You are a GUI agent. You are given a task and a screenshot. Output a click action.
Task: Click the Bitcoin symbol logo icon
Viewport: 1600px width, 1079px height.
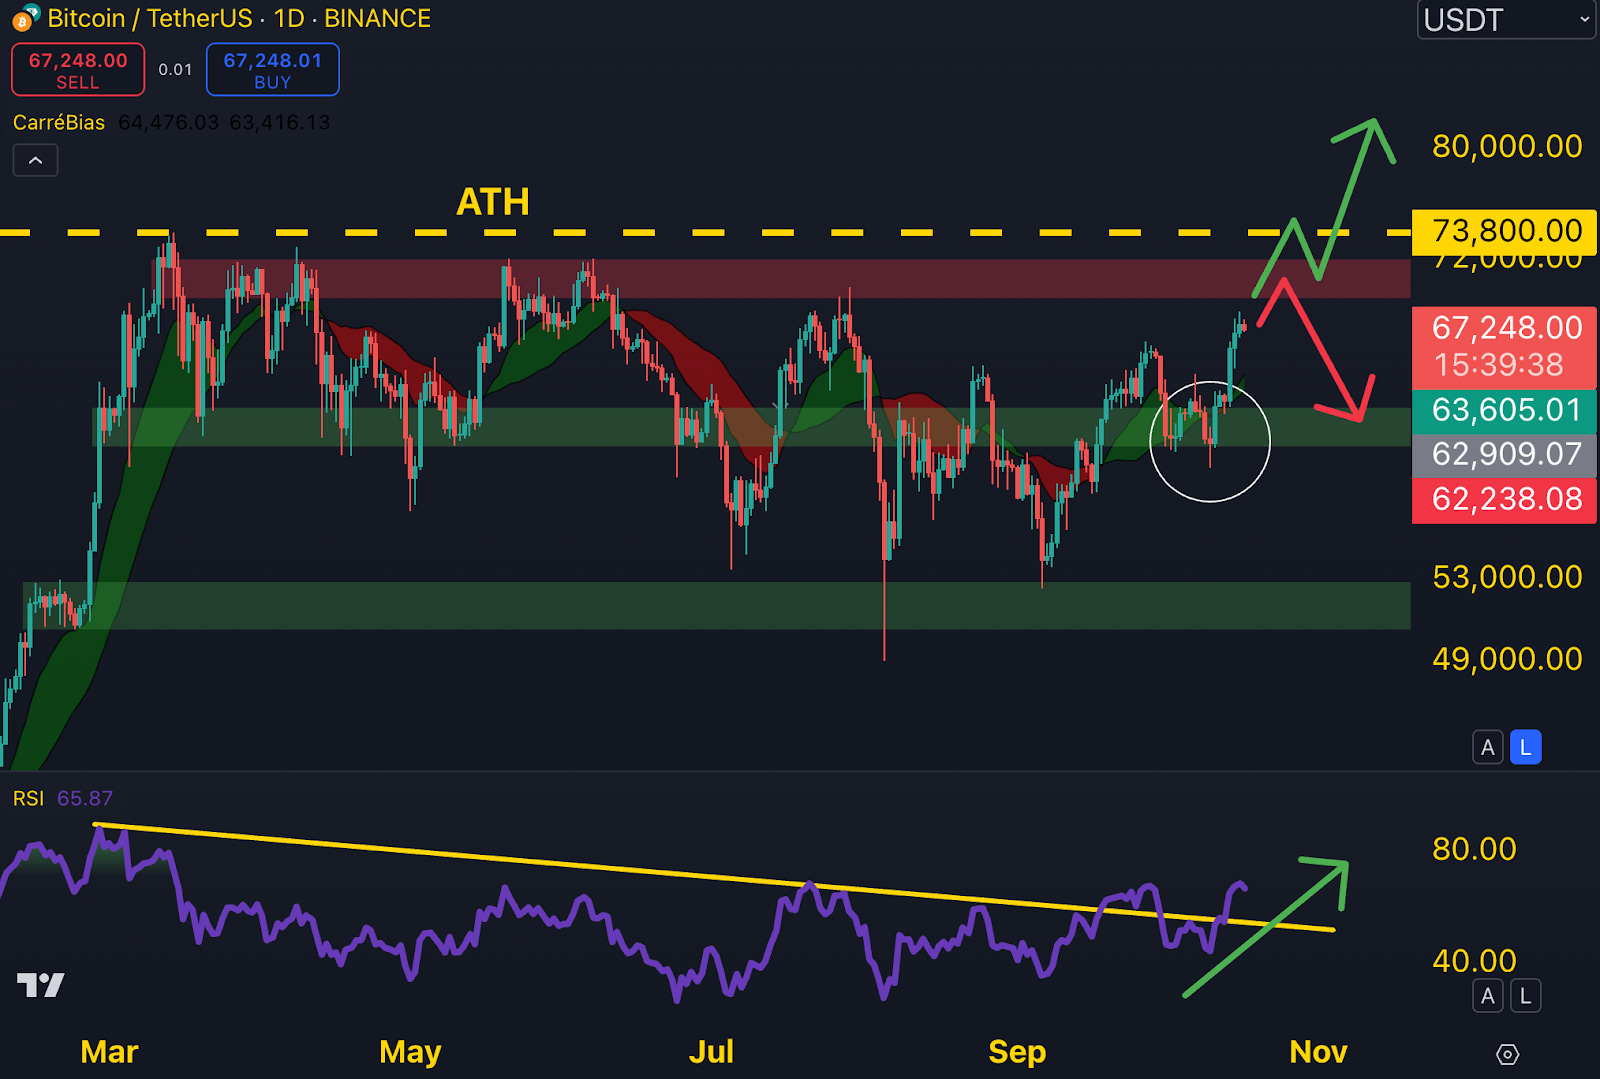[x=26, y=18]
